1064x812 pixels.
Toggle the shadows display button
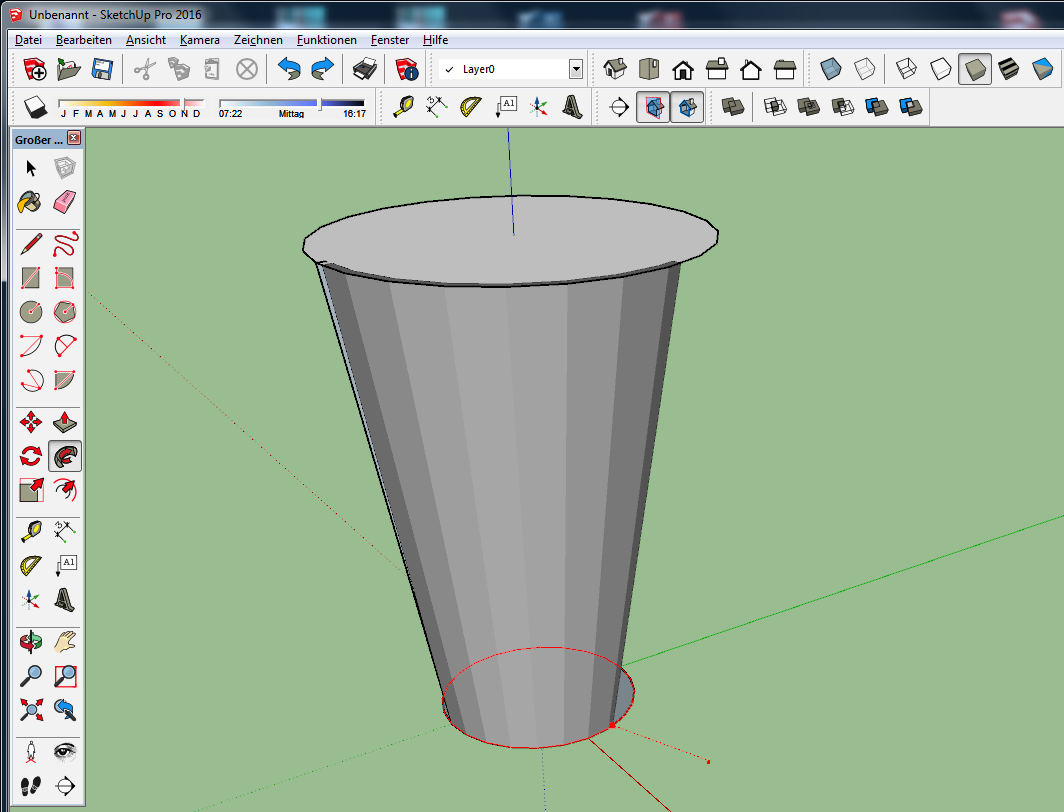[x=35, y=106]
